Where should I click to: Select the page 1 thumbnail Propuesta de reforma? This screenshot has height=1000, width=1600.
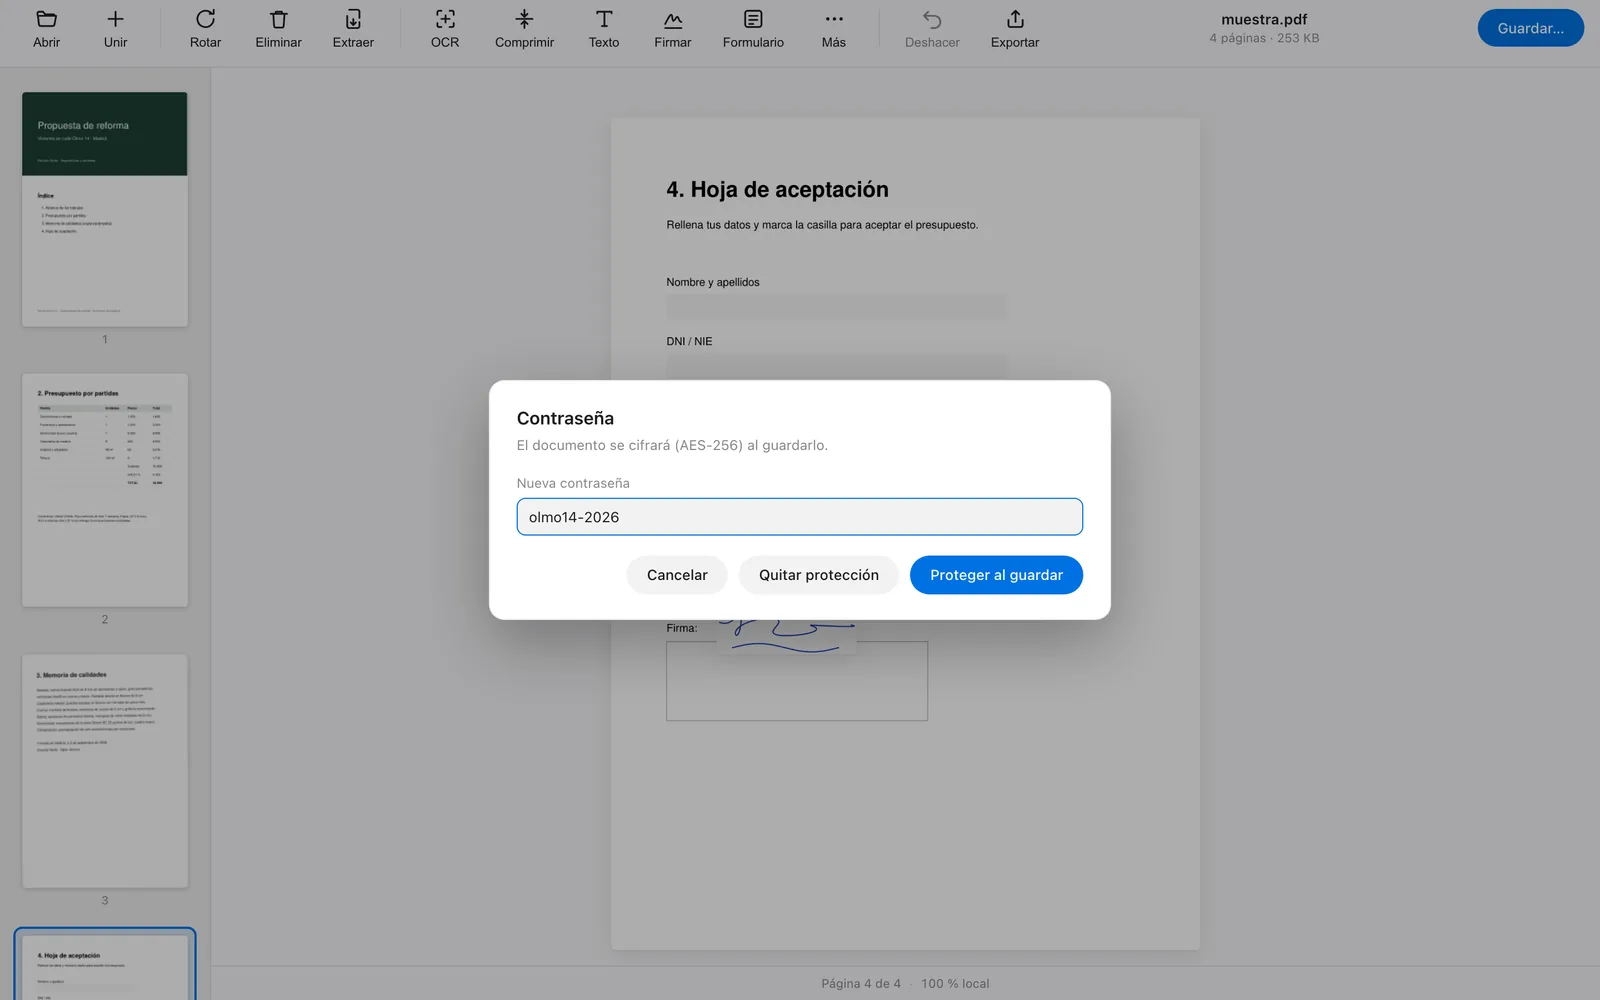coord(105,209)
